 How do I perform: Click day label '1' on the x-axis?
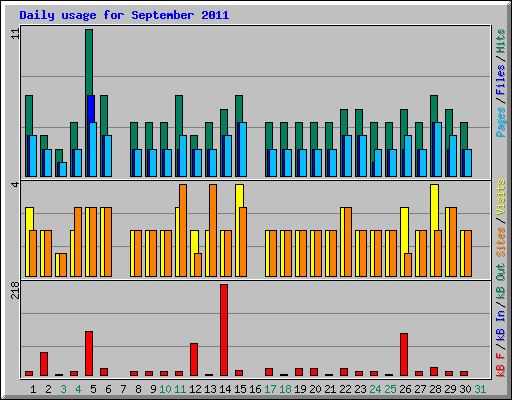33,389
